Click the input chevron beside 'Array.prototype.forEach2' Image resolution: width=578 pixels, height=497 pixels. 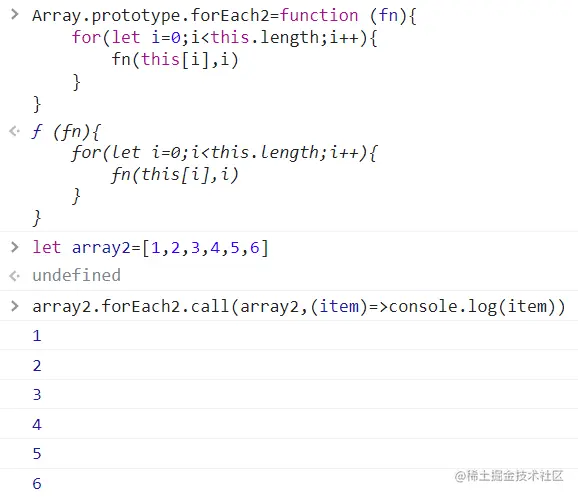14,14
